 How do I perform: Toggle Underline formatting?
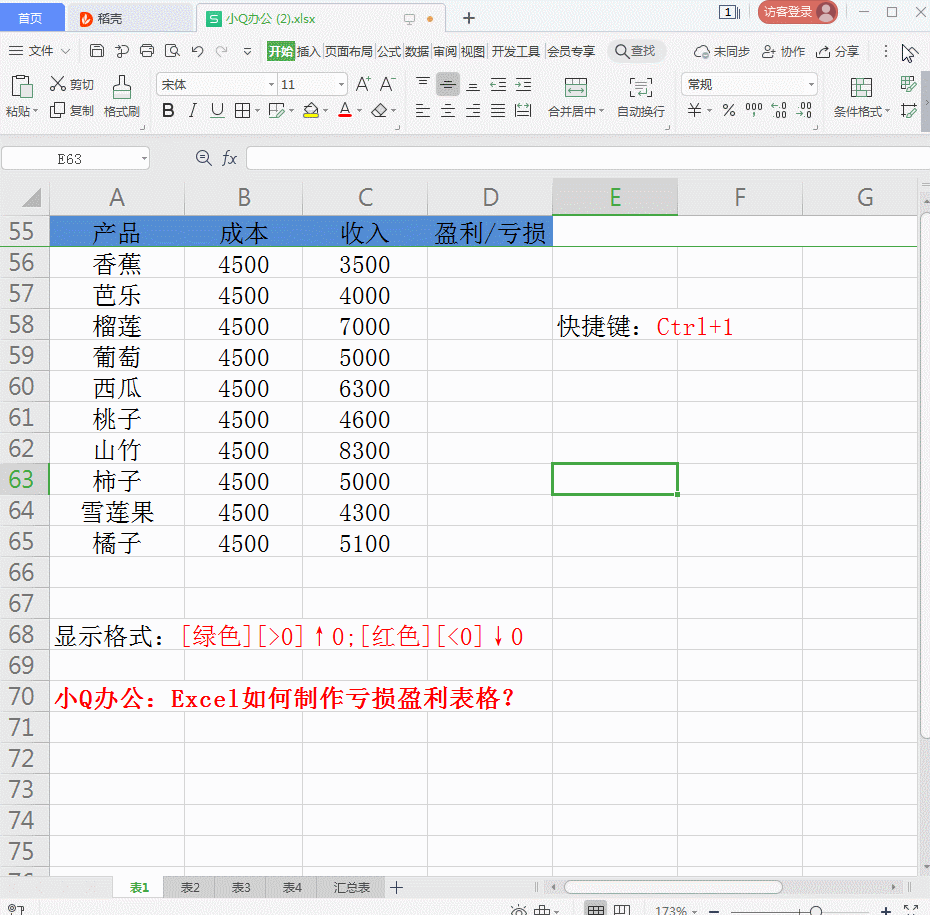(x=216, y=111)
